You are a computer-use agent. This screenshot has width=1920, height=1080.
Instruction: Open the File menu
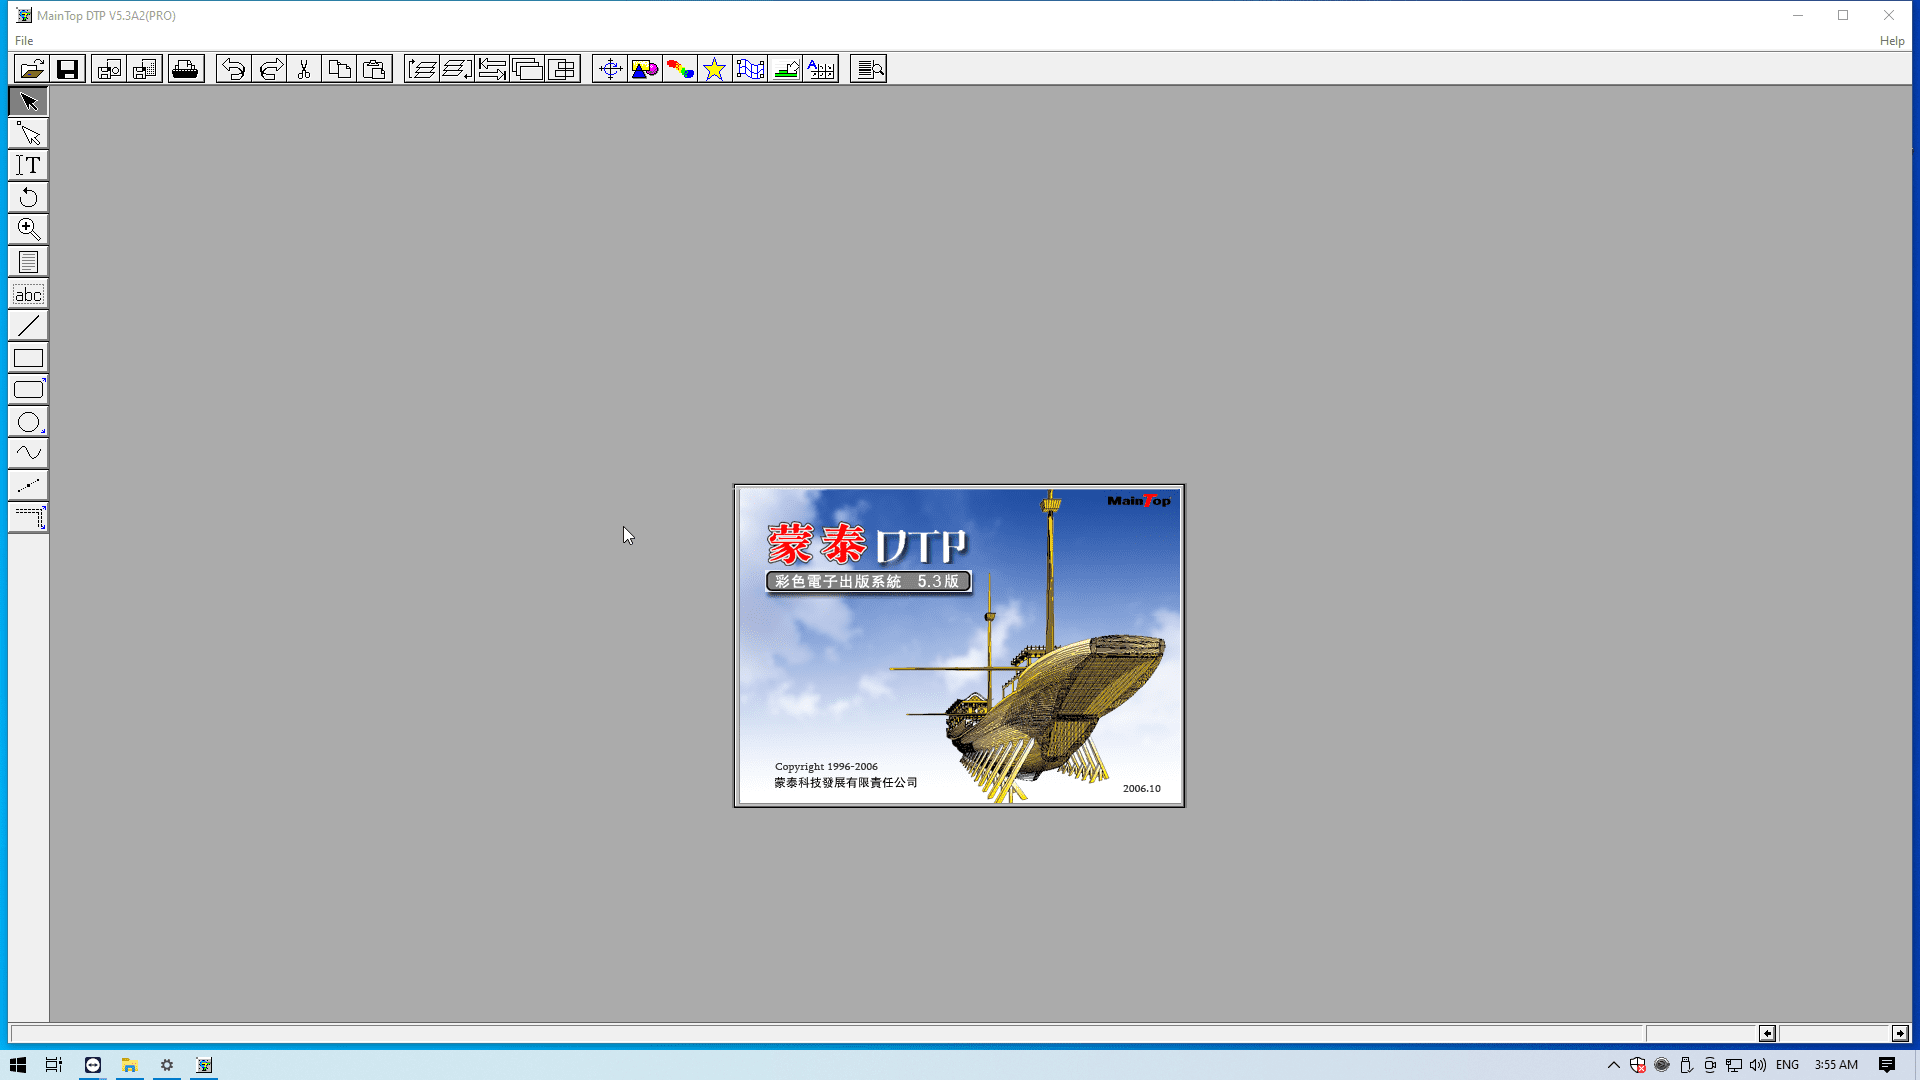click(x=24, y=41)
